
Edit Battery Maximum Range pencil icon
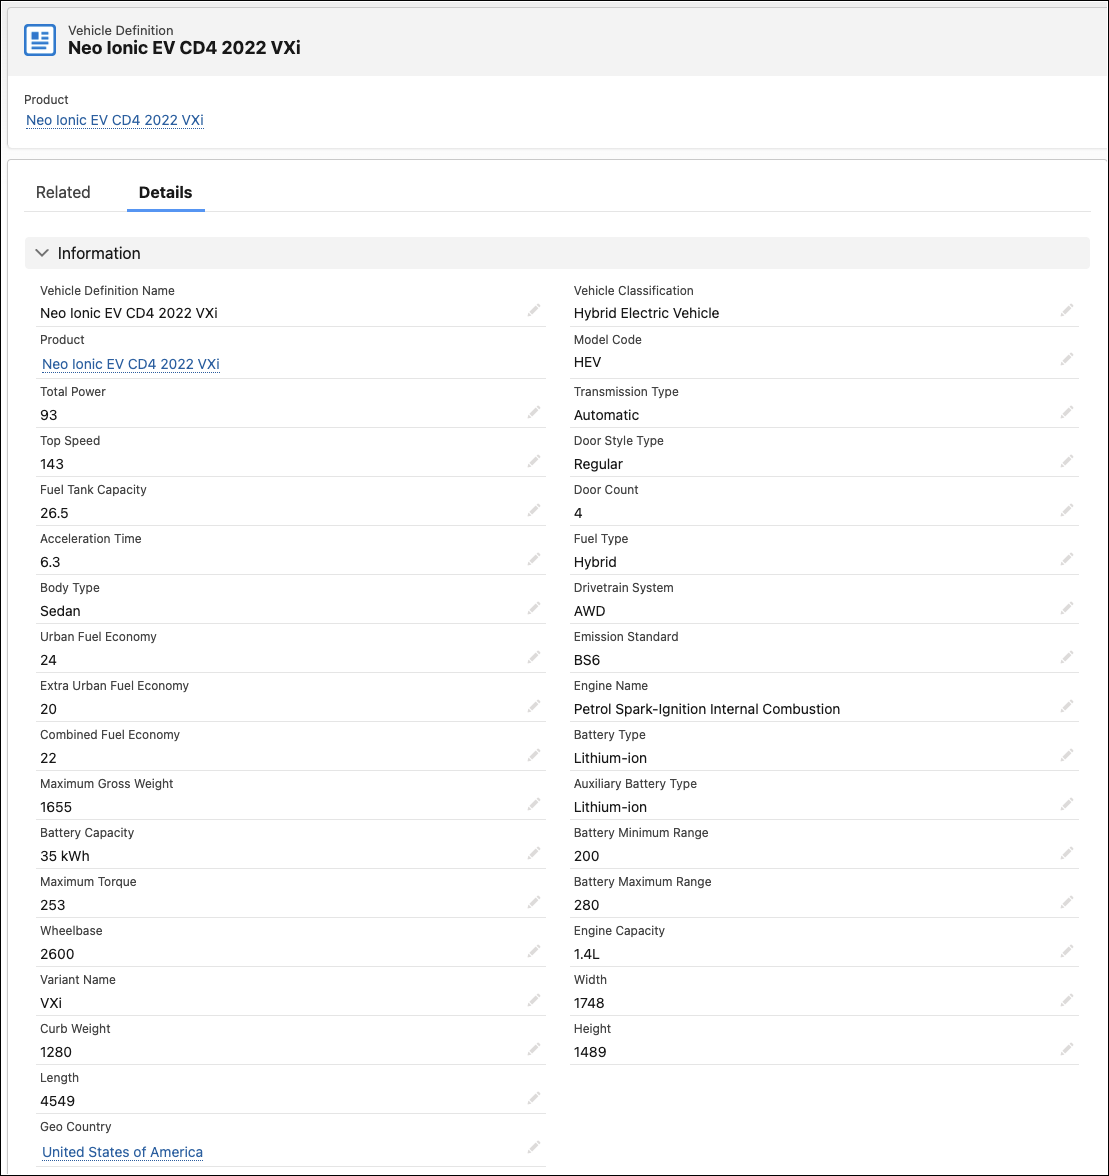pyautogui.click(x=1067, y=902)
